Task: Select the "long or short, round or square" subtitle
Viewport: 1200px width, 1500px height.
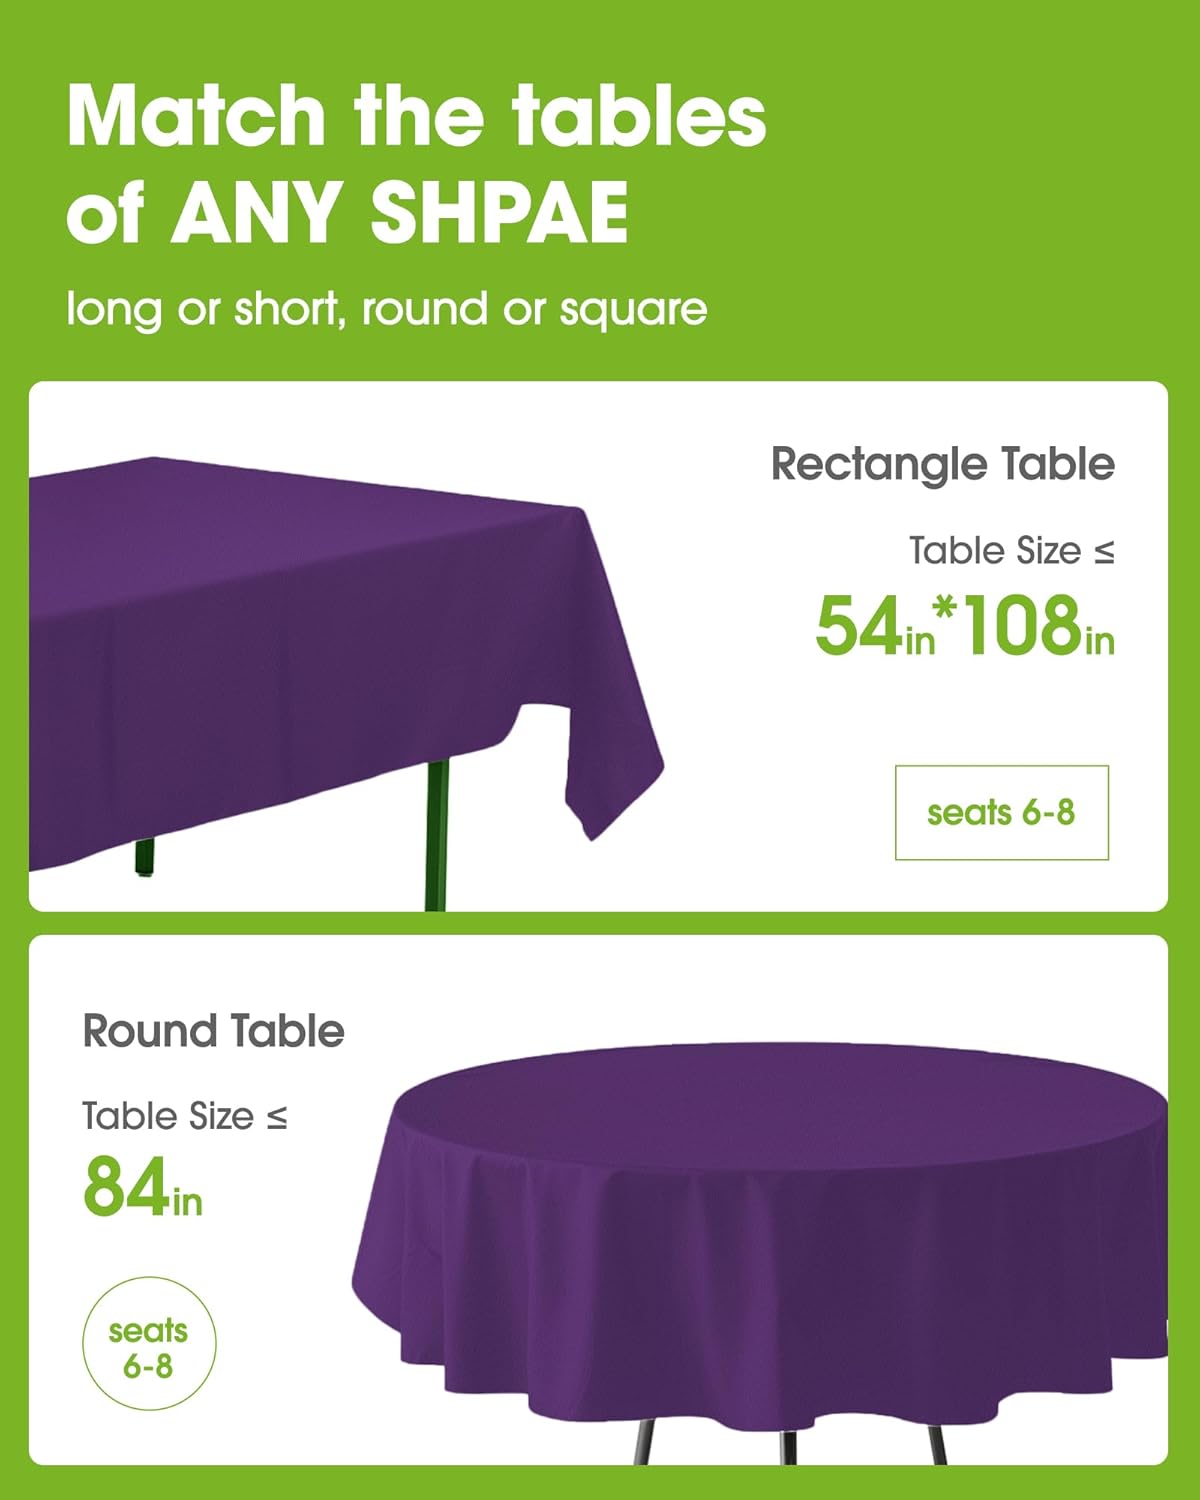Action: (386, 308)
